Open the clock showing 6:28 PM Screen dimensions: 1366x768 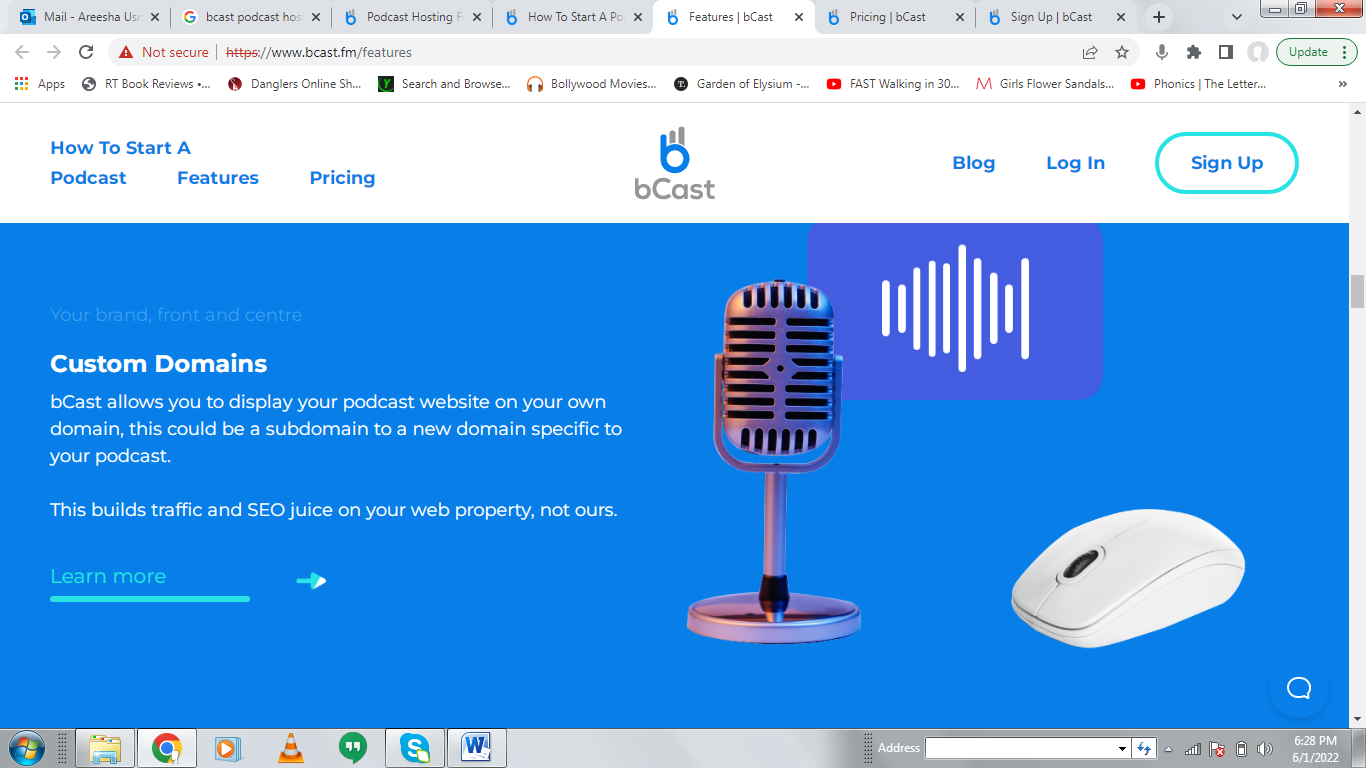tap(1315, 748)
